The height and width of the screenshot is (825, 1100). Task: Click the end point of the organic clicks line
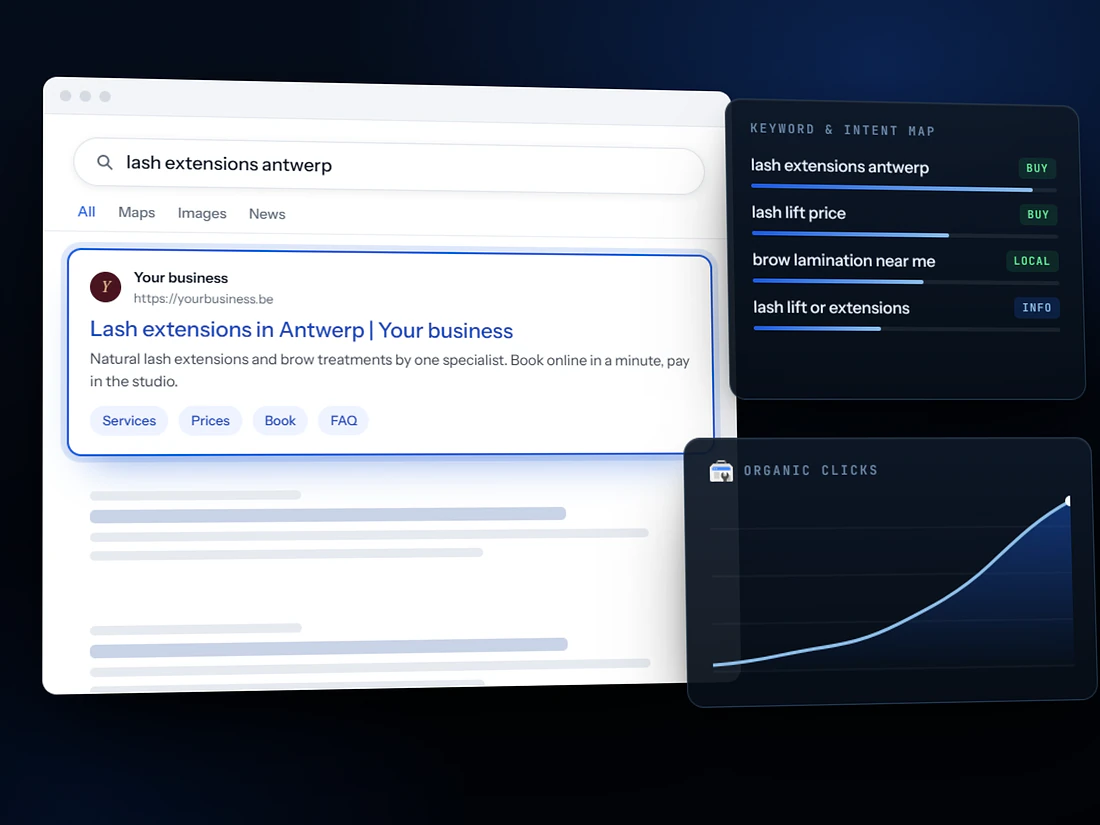click(x=1068, y=500)
